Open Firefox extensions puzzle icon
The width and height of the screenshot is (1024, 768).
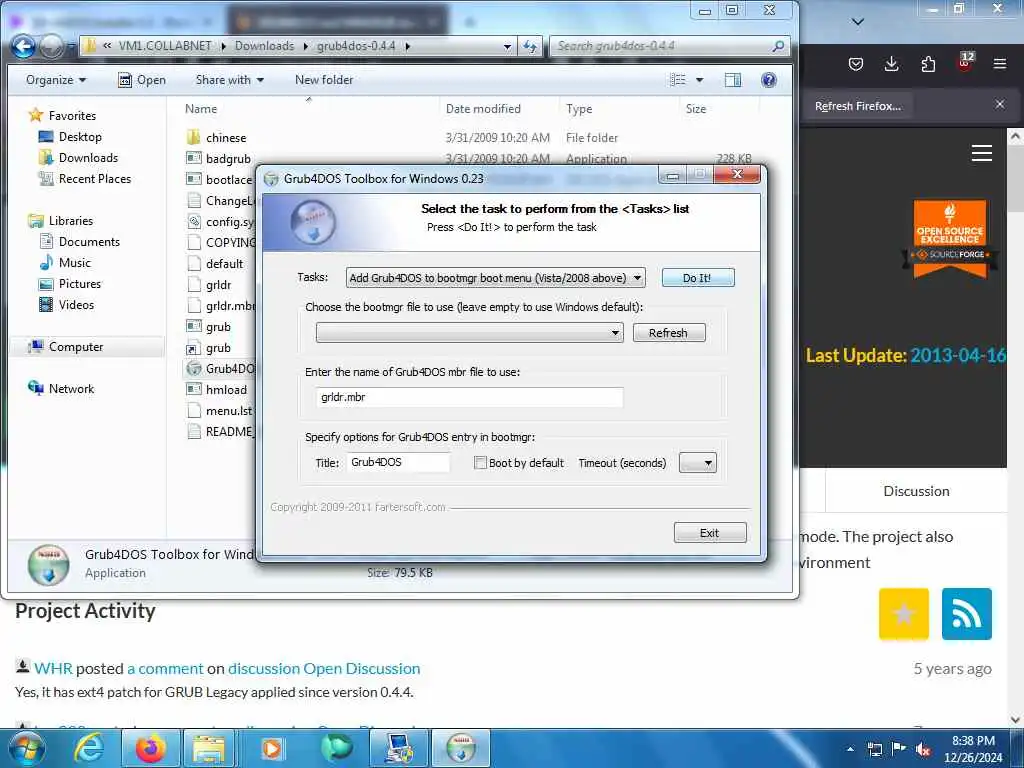coord(927,63)
